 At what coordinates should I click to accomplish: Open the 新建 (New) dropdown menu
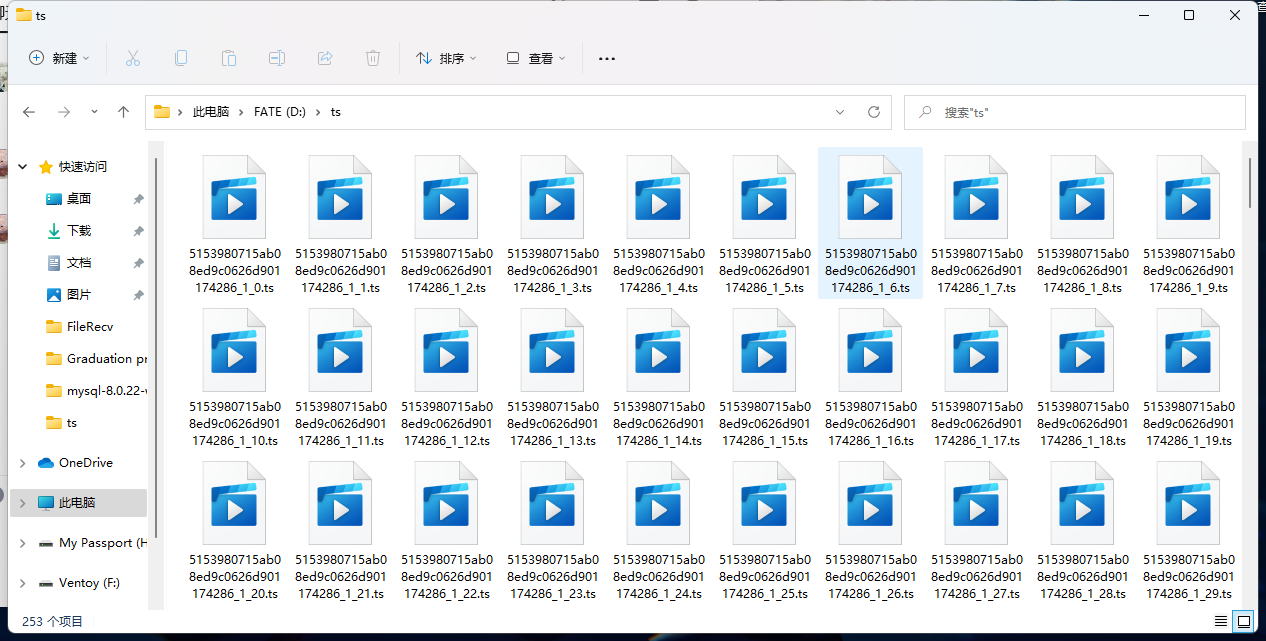[x=60, y=58]
